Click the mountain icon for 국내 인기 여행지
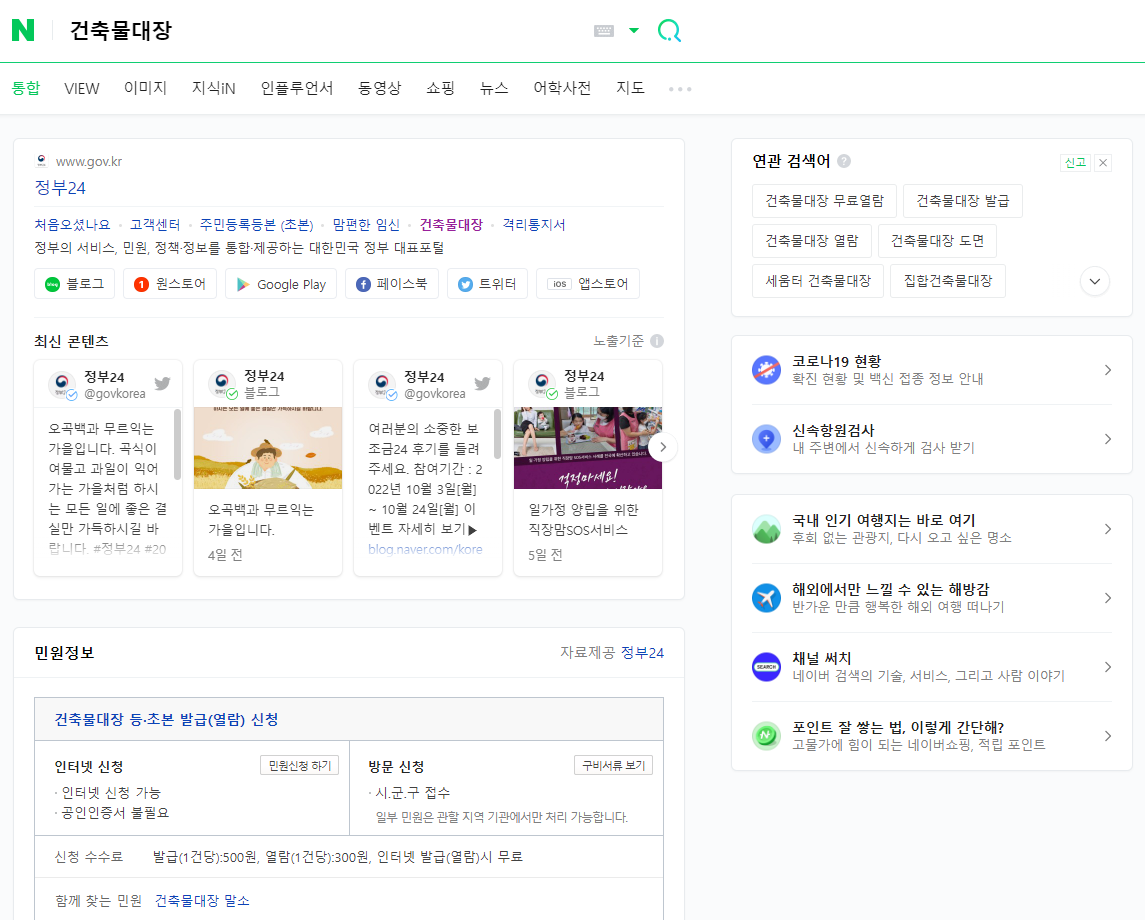This screenshot has width=1145, height=920. (766, 529)
